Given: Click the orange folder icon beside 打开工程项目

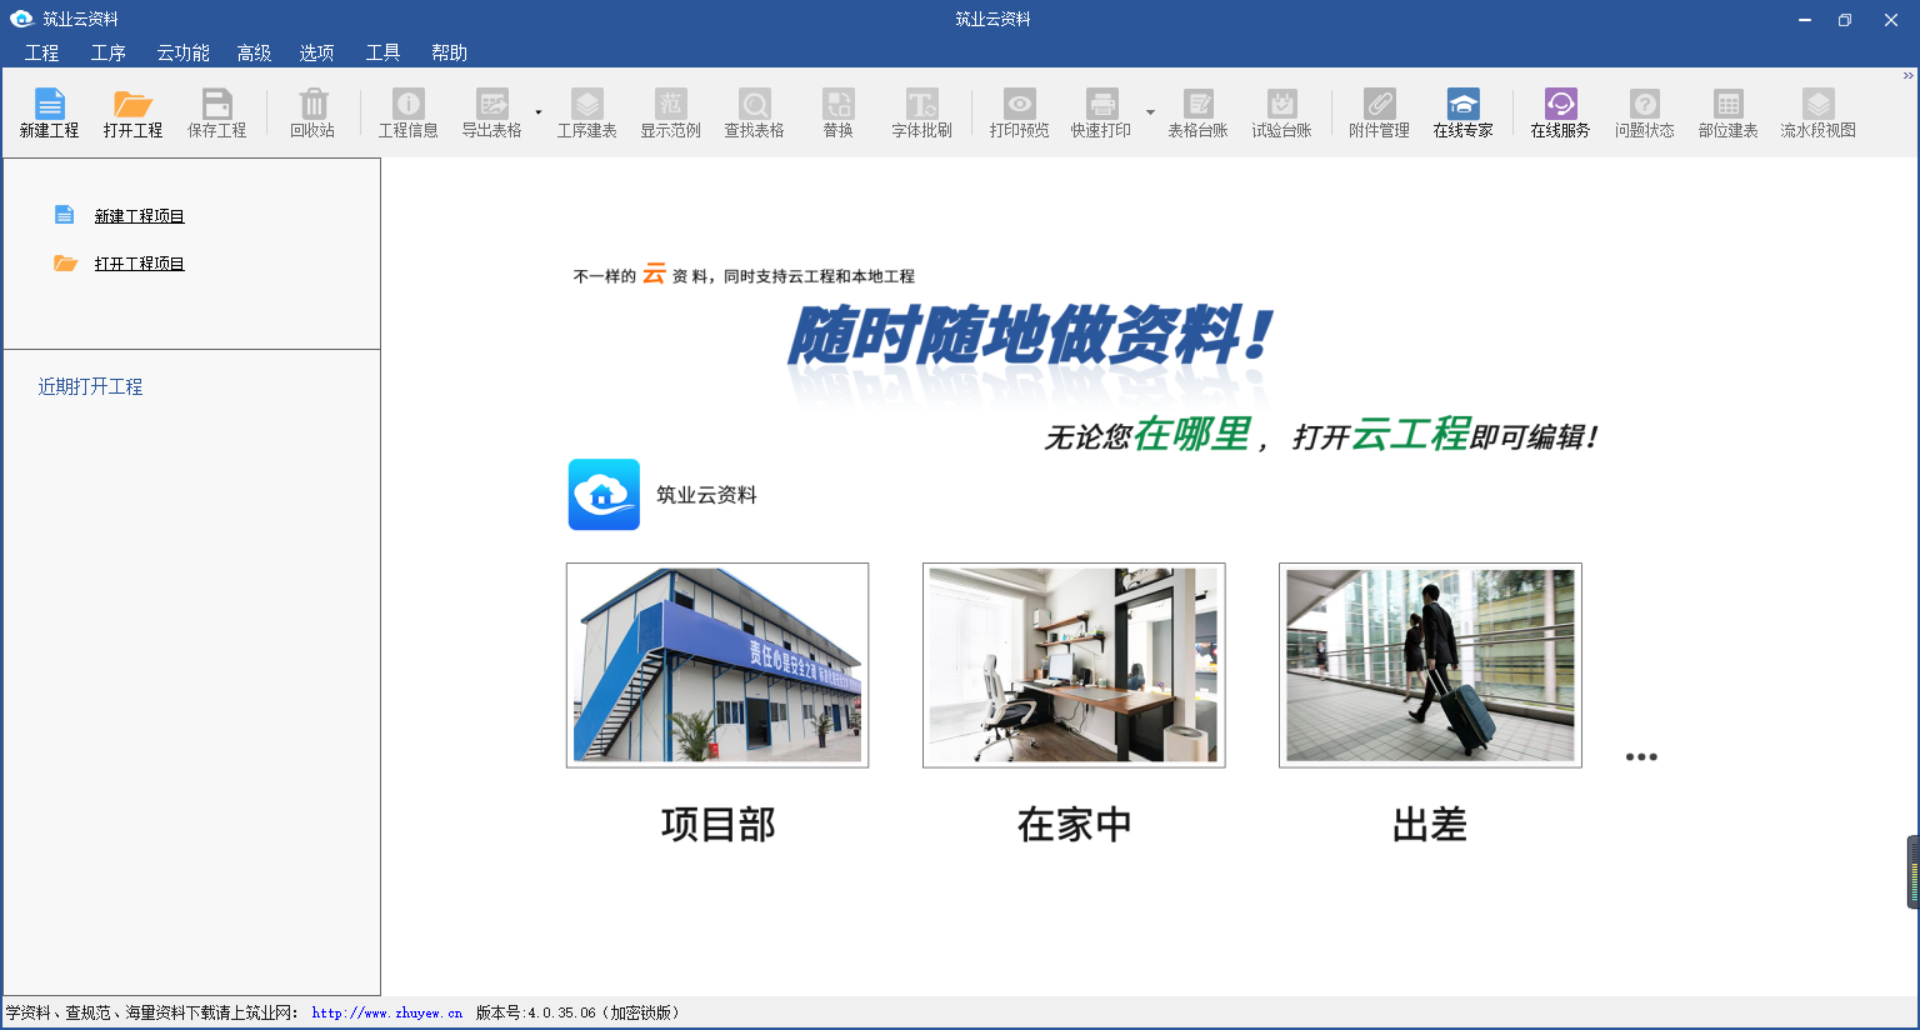Looking at the screenshot, I should [65, 263].
